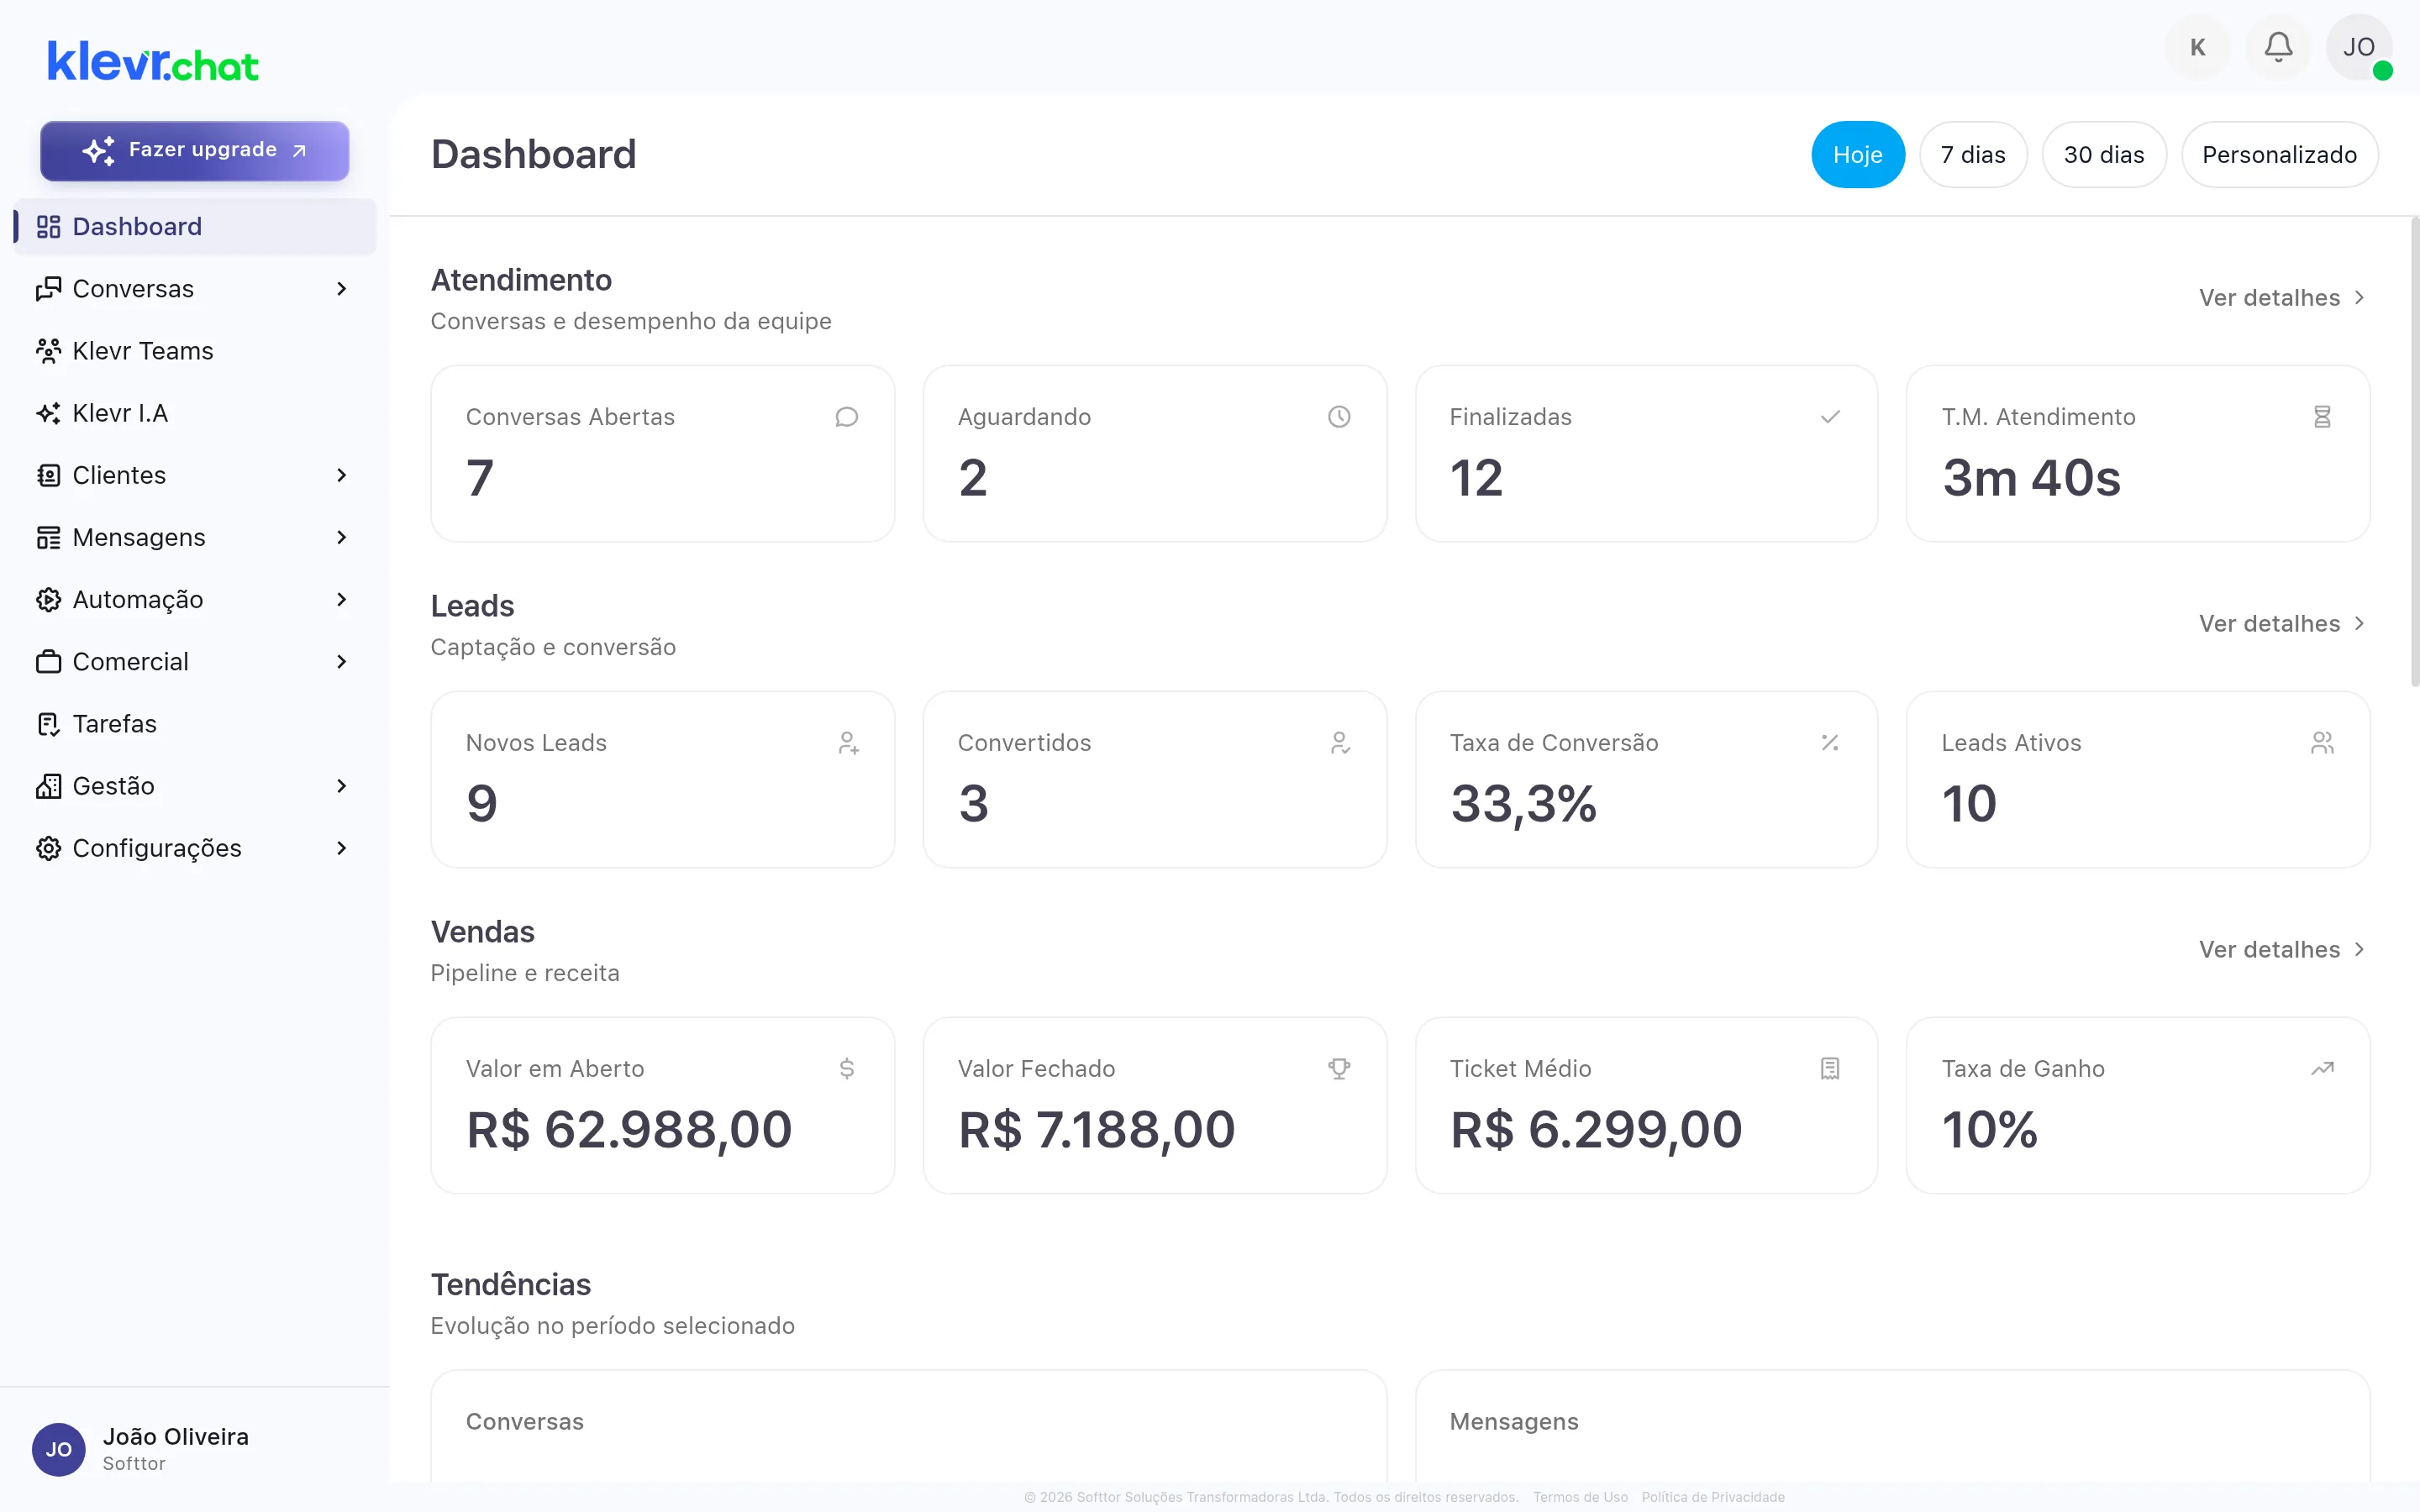Open the K workspace avatar
This screenshot has height=1512, width=2420.
click(2197, 47)
